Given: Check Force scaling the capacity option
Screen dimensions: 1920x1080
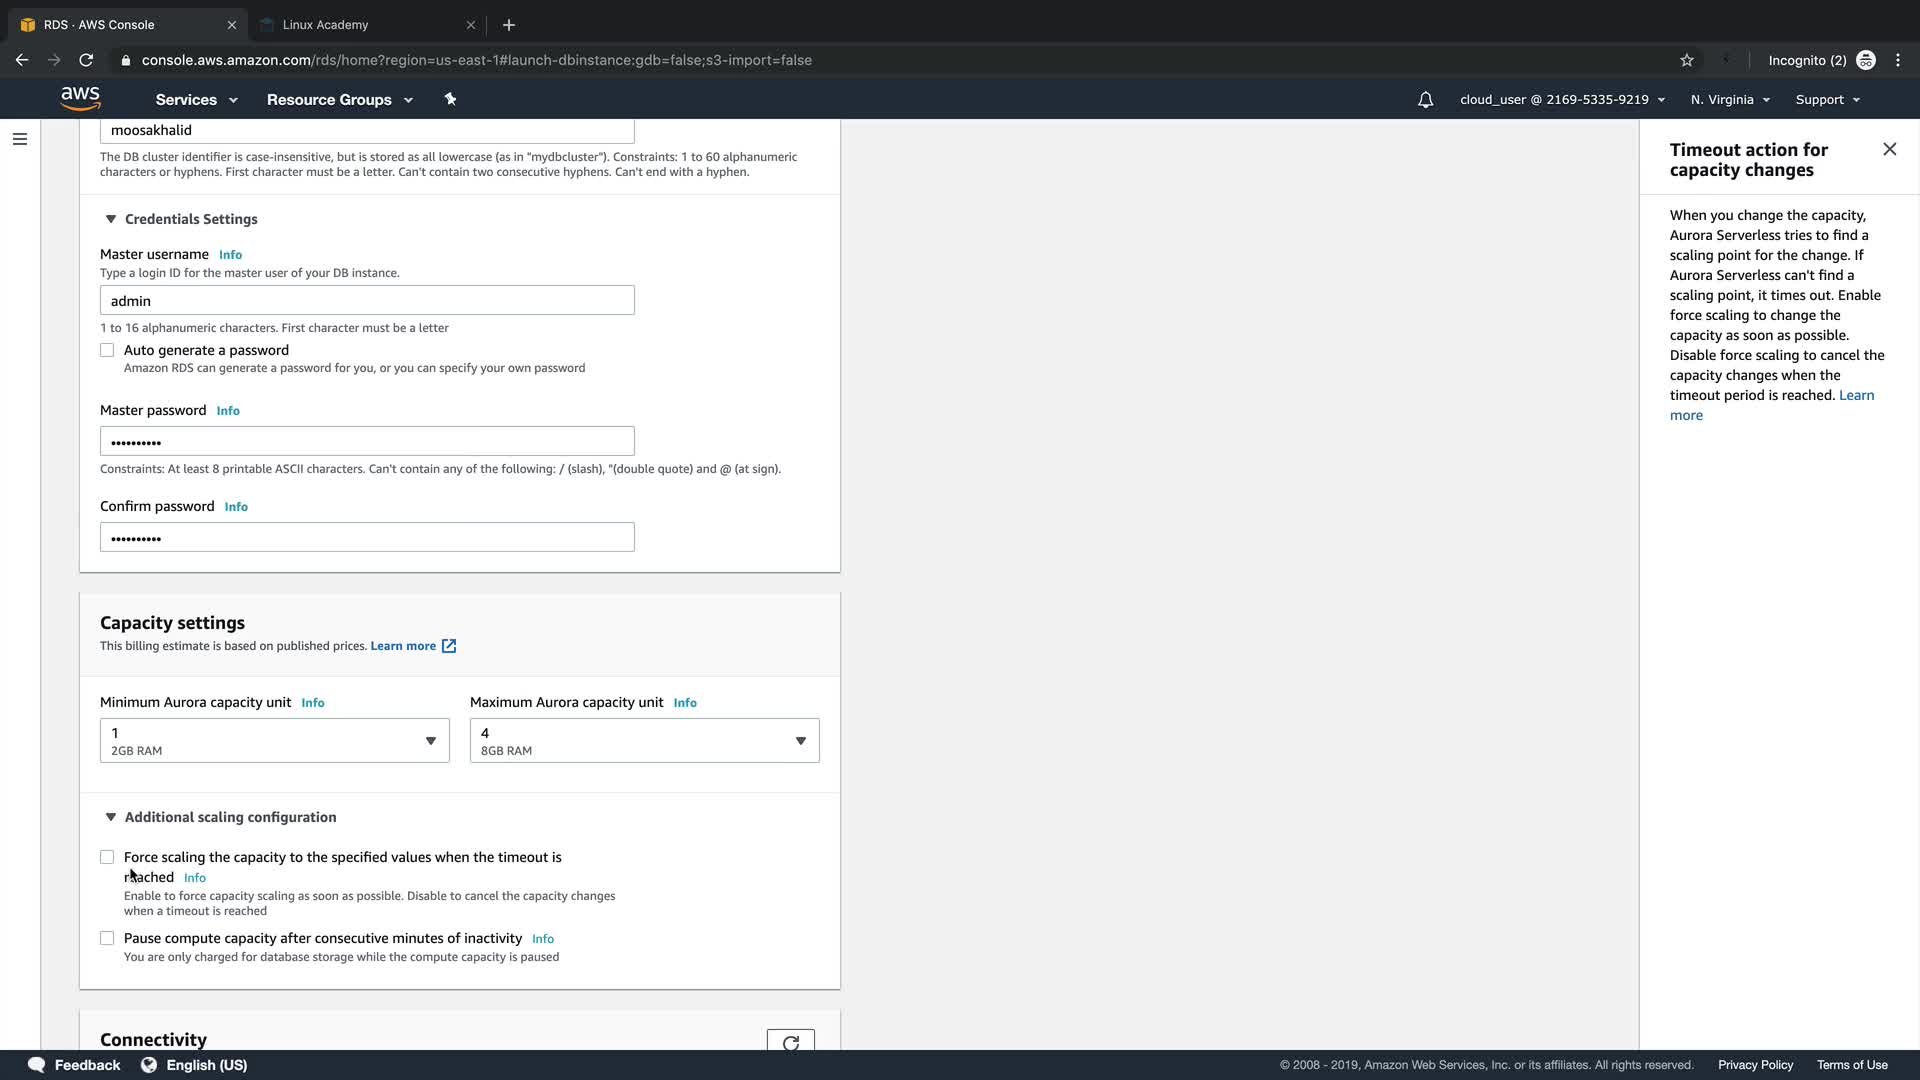Looking at the screenshot, I should [x=107, y=857].
